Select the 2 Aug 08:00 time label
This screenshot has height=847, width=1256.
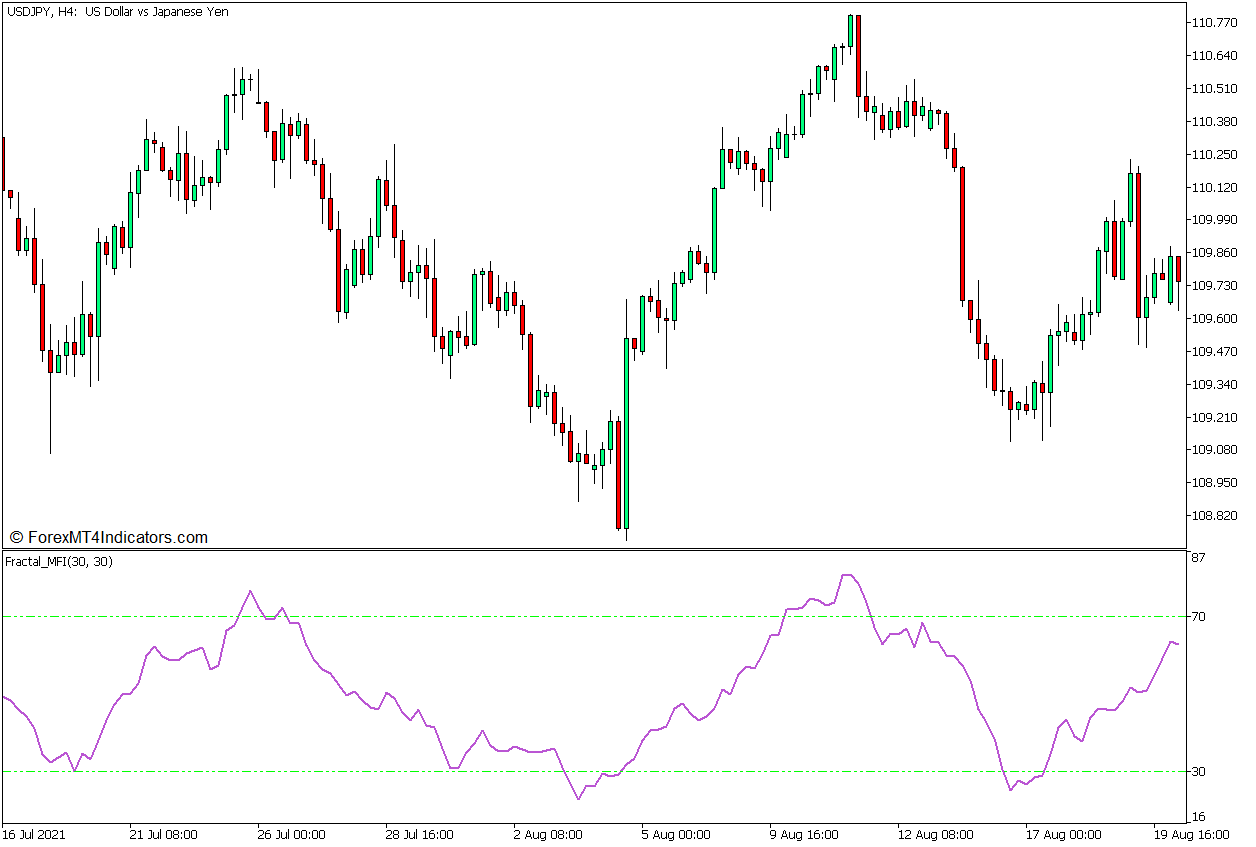pos(547,834)
